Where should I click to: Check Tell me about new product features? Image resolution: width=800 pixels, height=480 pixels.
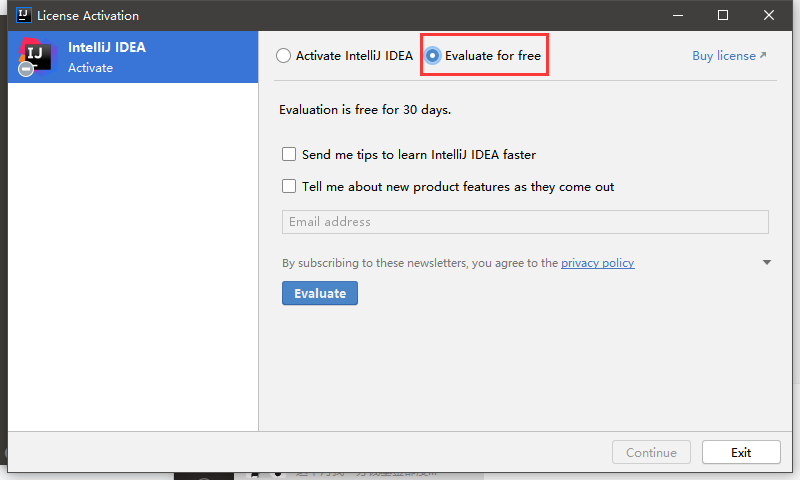point(289,186)
